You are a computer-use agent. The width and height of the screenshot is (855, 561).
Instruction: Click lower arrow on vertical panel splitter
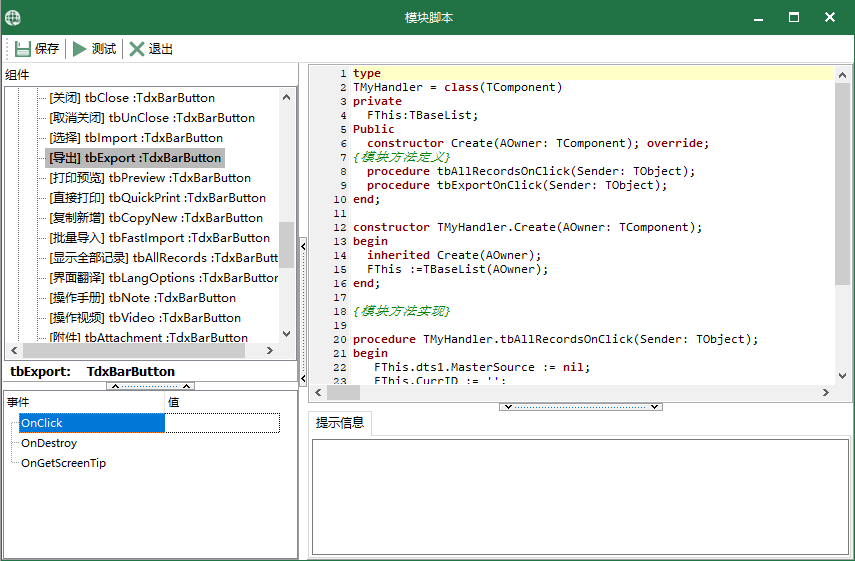pos(303,378)
